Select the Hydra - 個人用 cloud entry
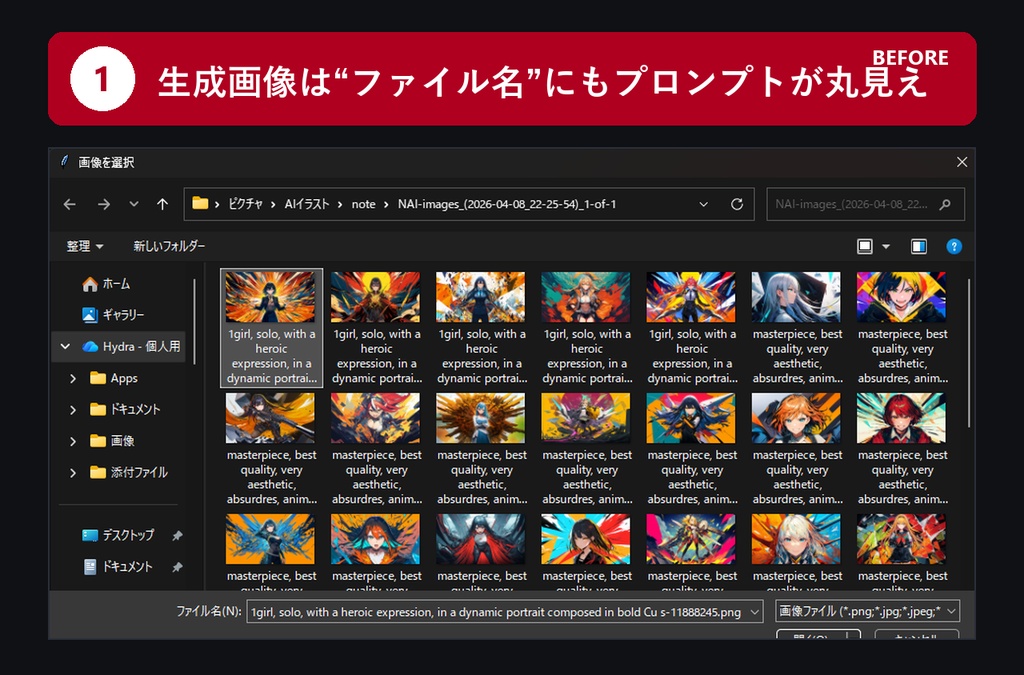Viewport: 1024px width, 675px height. 131,347
